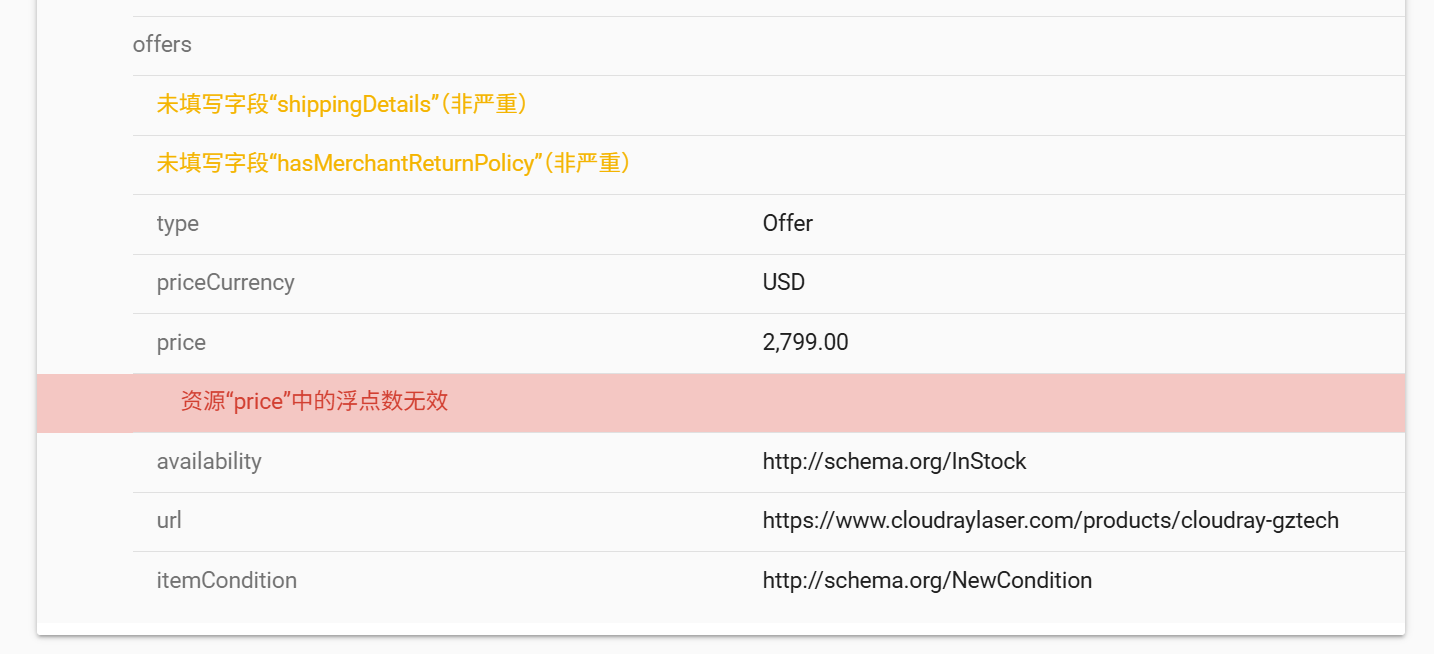
Task: Select the priceCurrency field label
Action: [x=225, y=283]
